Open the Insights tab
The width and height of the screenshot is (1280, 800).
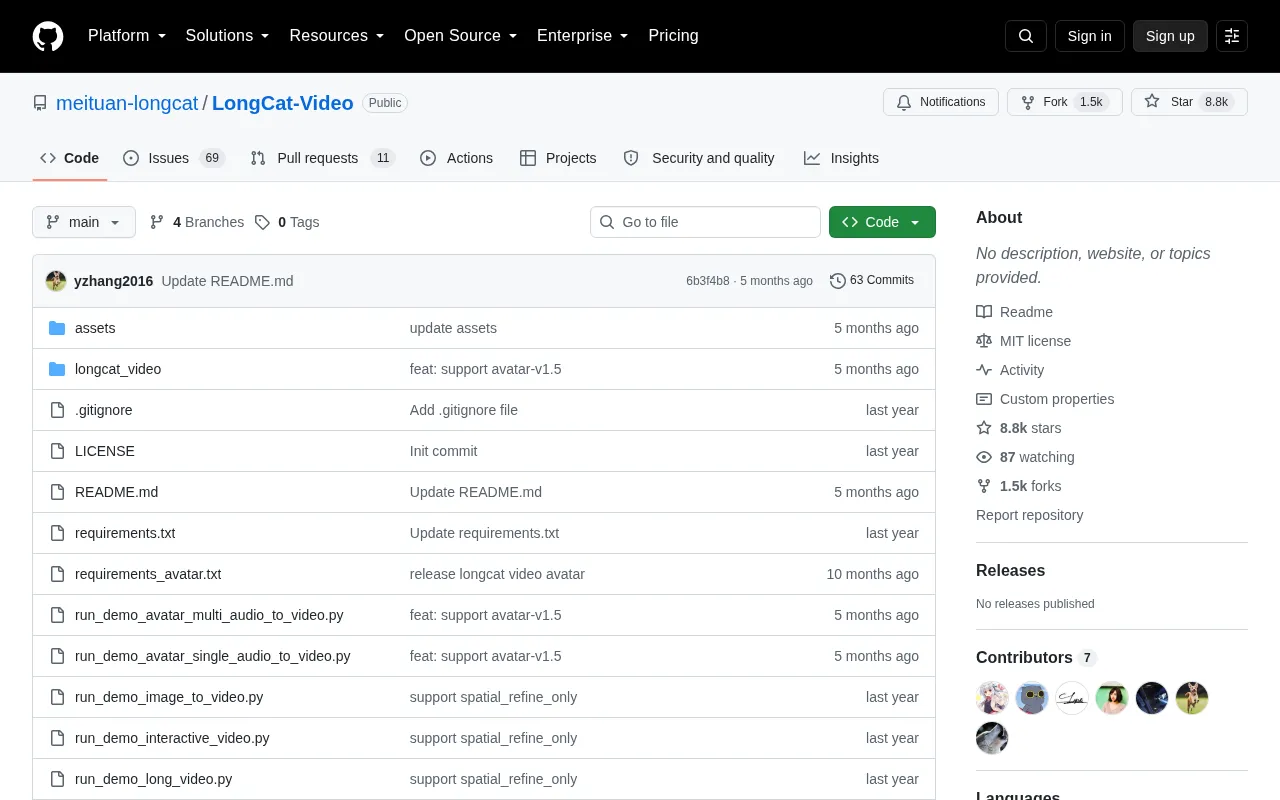tap(841, 158)
